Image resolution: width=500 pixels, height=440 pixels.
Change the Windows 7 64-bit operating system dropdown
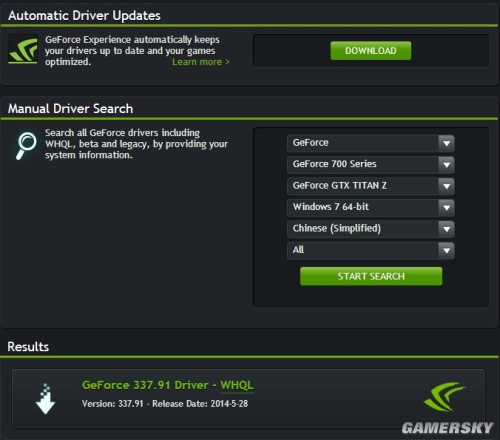click(x=371, y=207)
